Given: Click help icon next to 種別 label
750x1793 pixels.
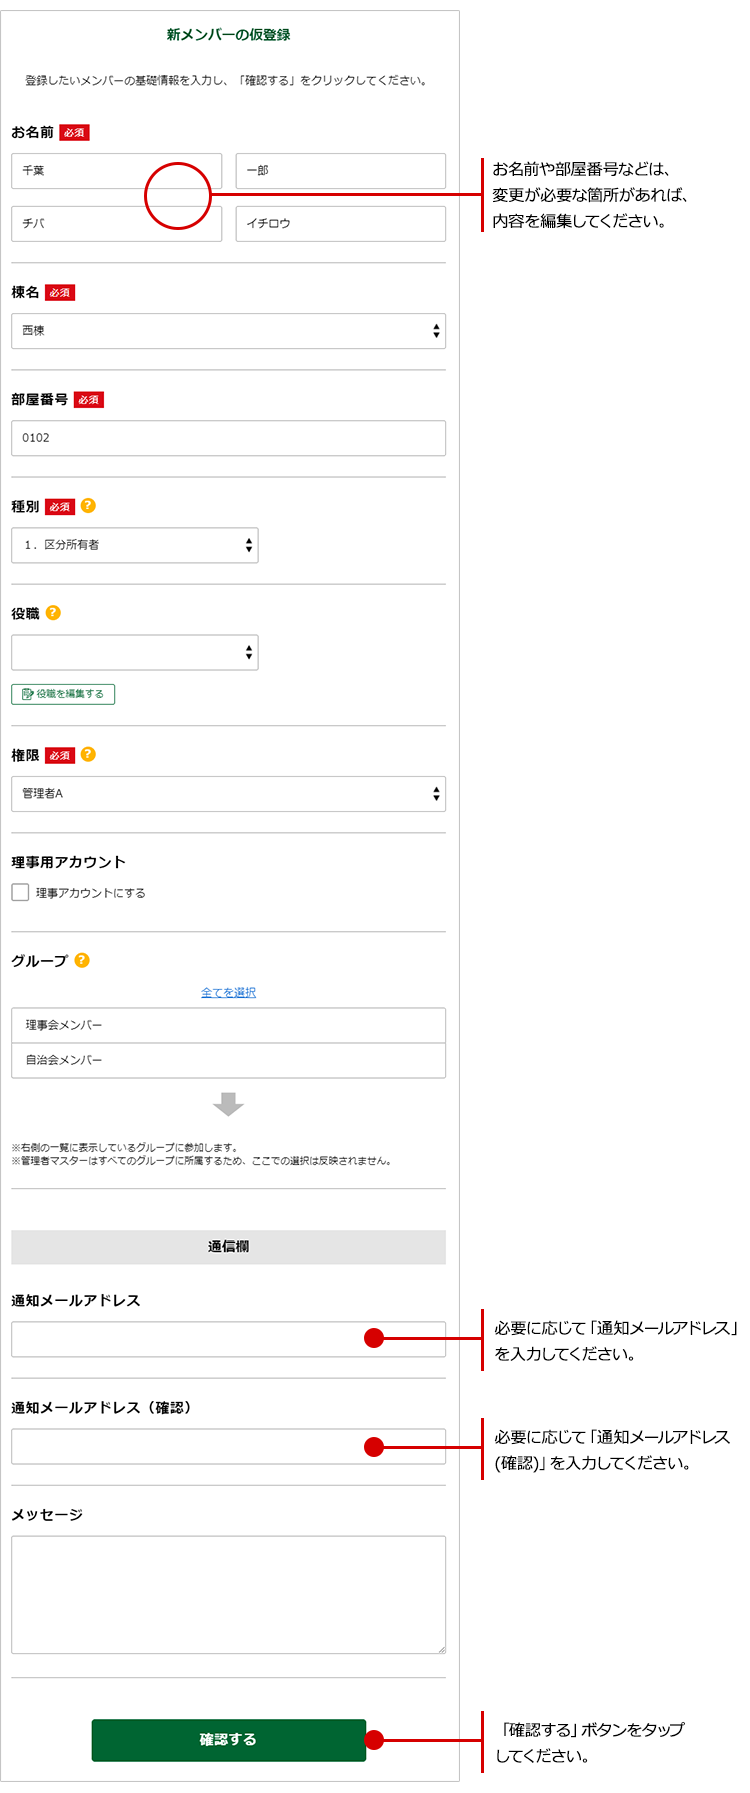Looking at the screenshot, I should pyautogui.click(x=88, y=506).
